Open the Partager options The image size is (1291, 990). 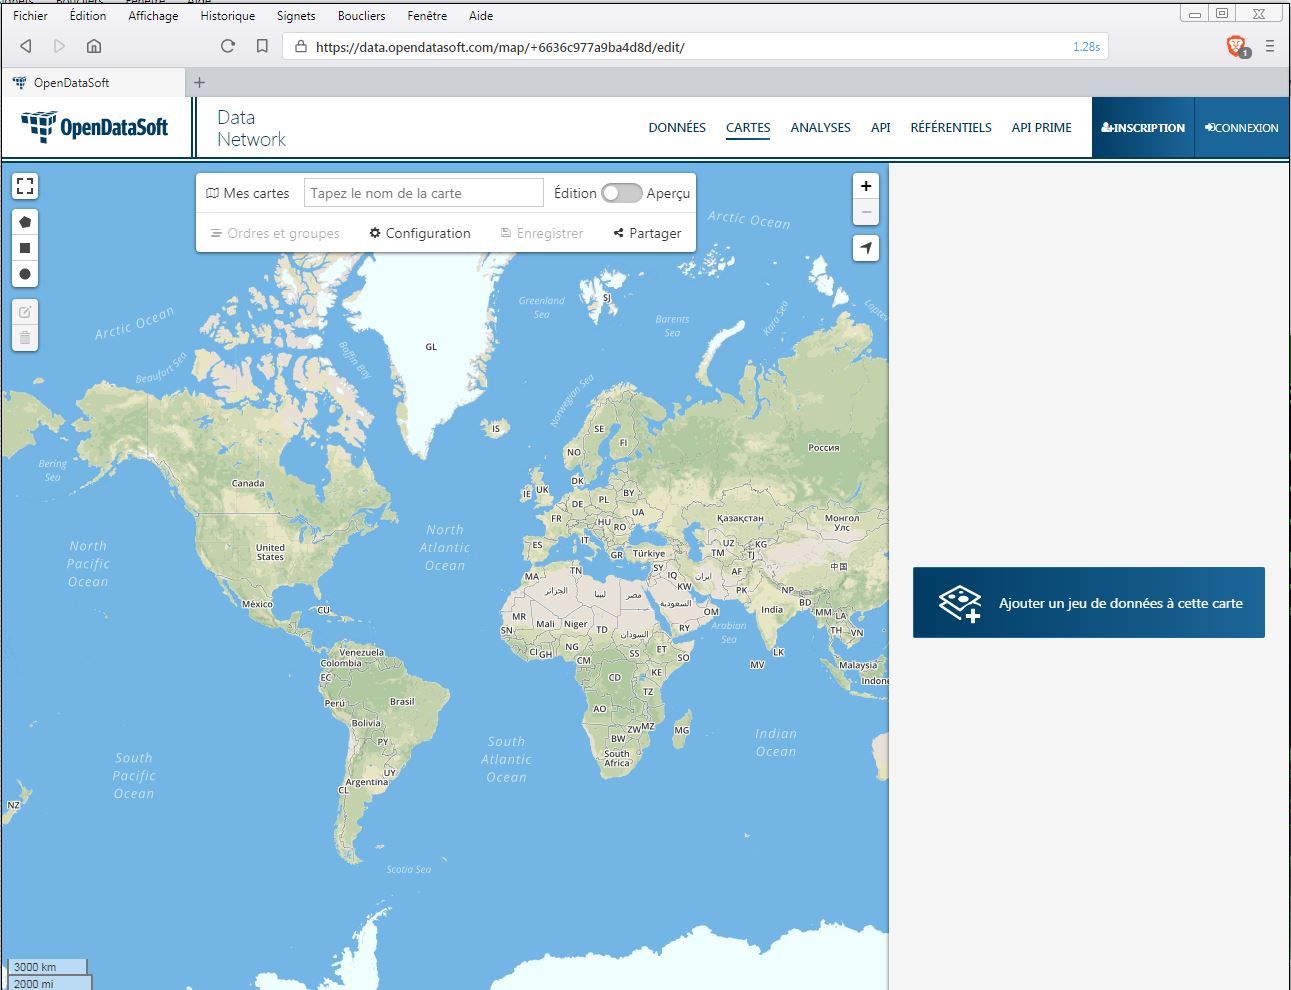click(648, 233)
